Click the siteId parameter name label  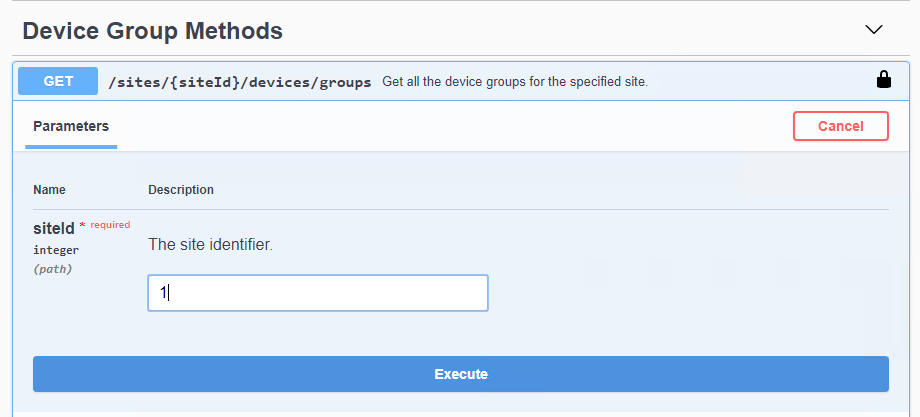click(x=54, y=229)
